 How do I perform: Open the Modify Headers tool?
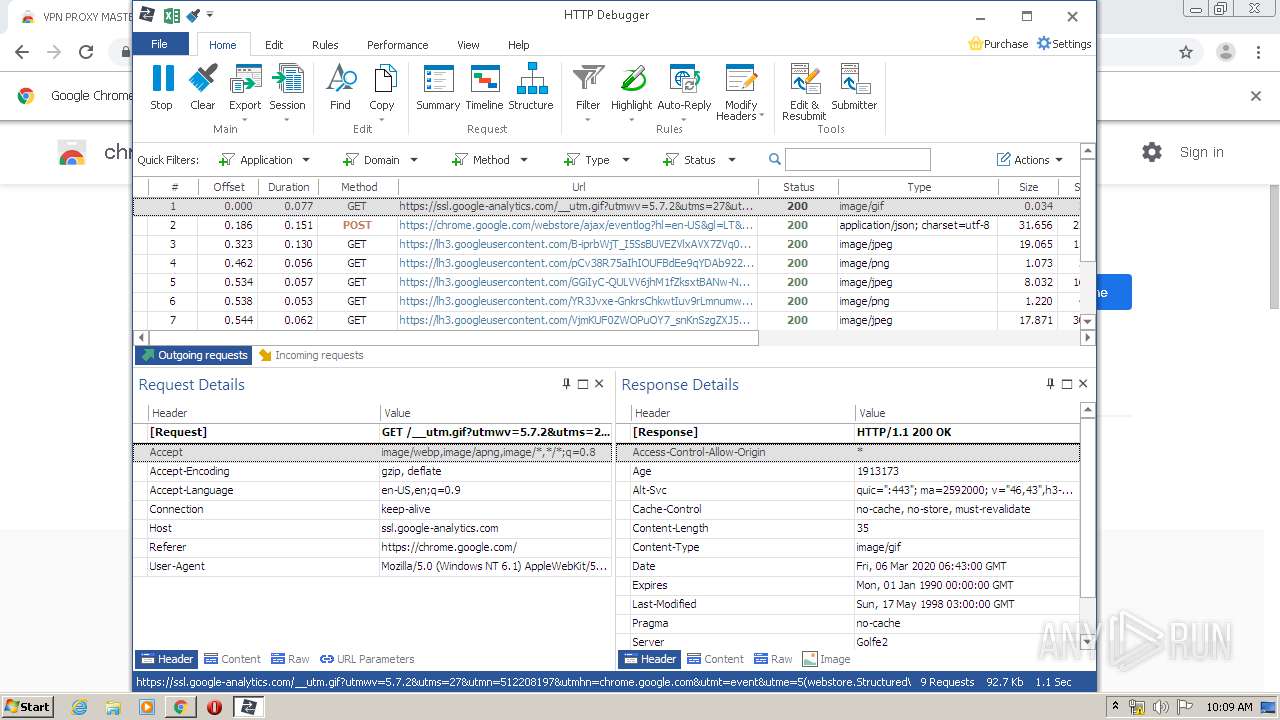pos(741,93)
